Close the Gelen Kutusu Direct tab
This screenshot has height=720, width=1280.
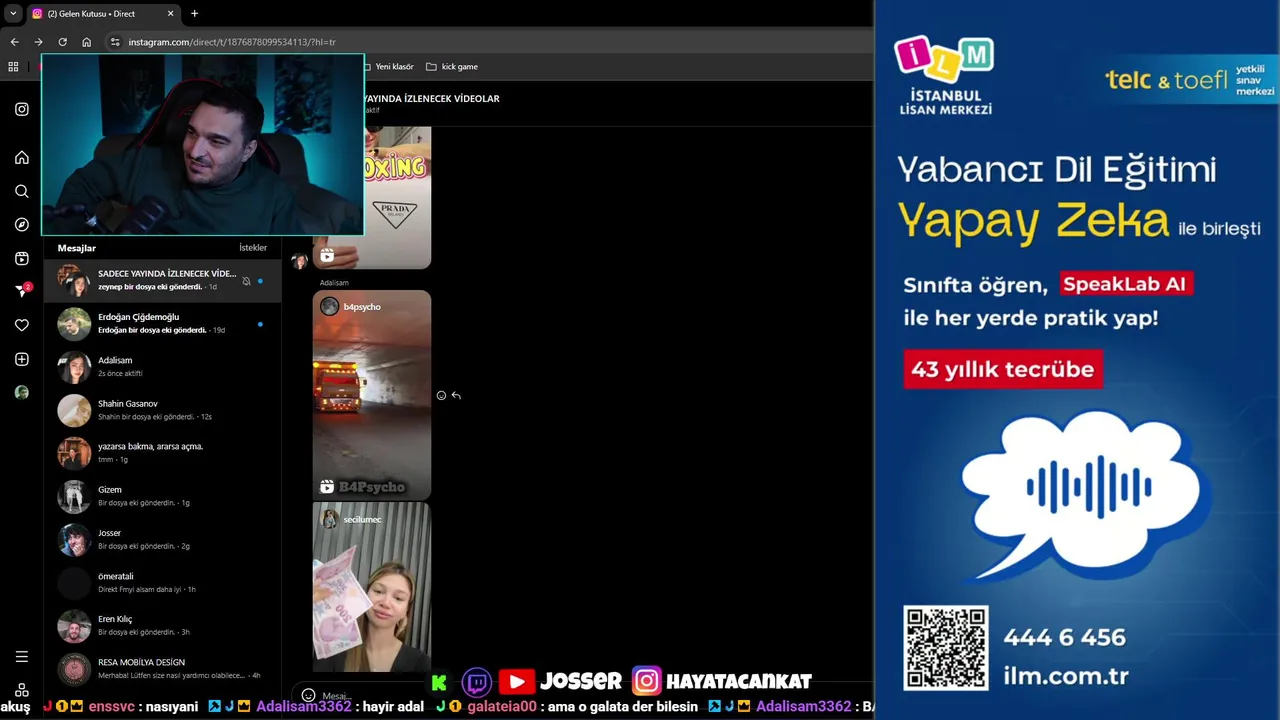click(170, 14)
